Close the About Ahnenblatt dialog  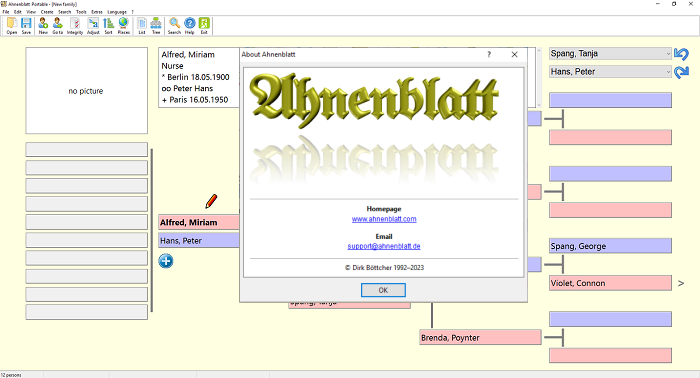pyautogui.click(x=514, y=54)
